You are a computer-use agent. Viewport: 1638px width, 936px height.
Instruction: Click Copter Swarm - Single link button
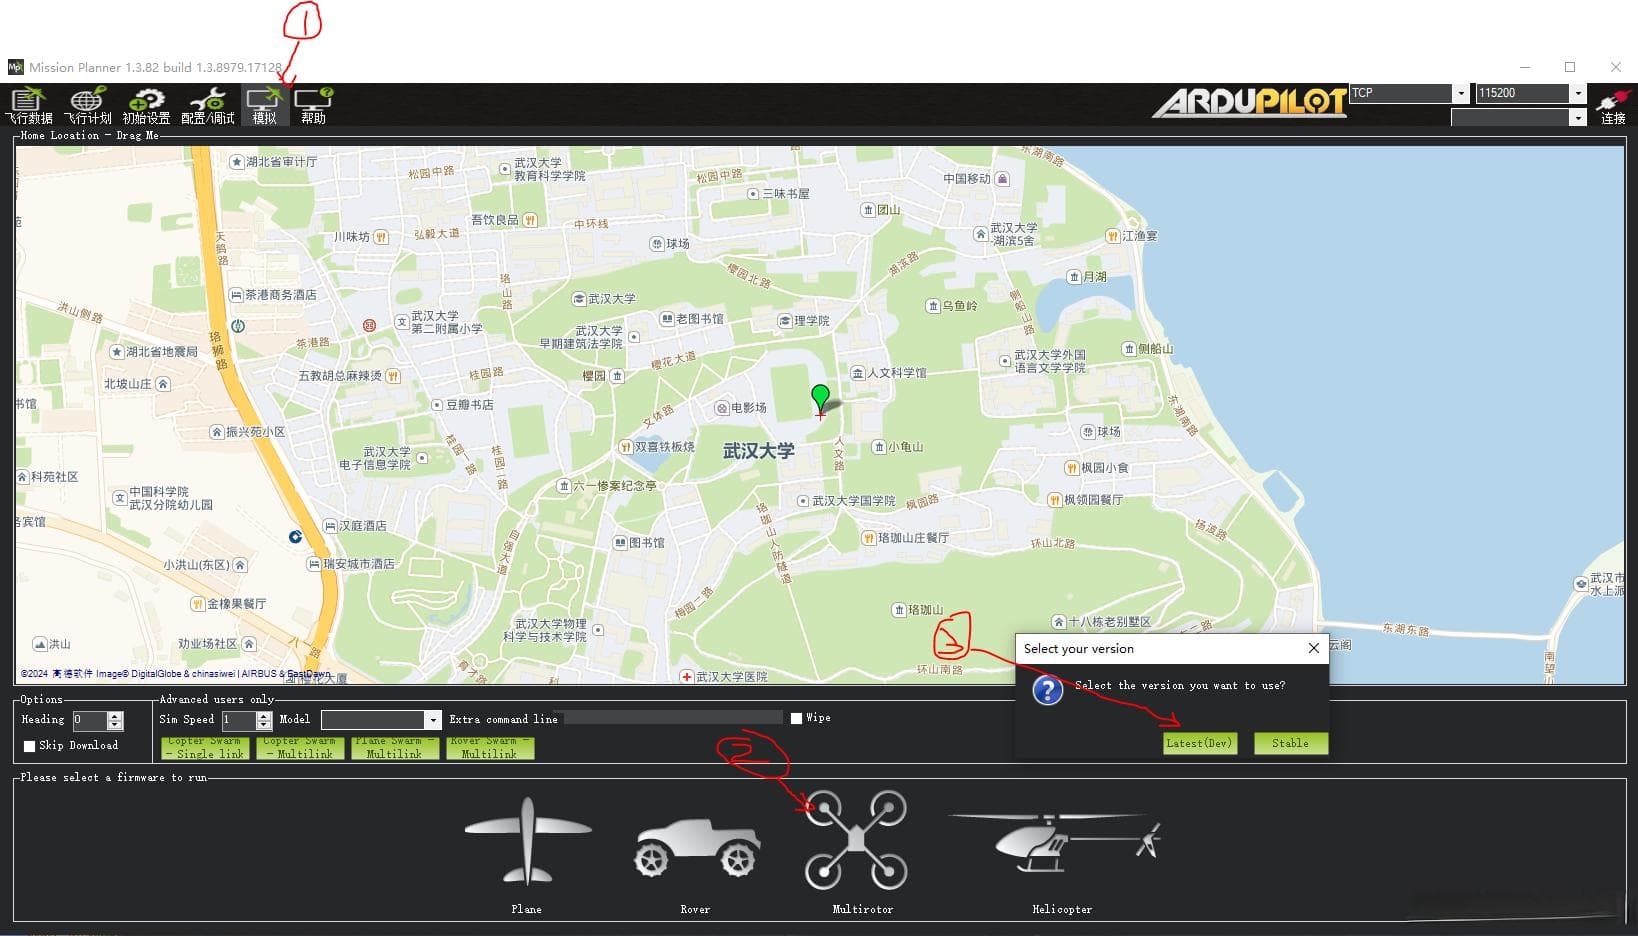click(x=205, y=748)
